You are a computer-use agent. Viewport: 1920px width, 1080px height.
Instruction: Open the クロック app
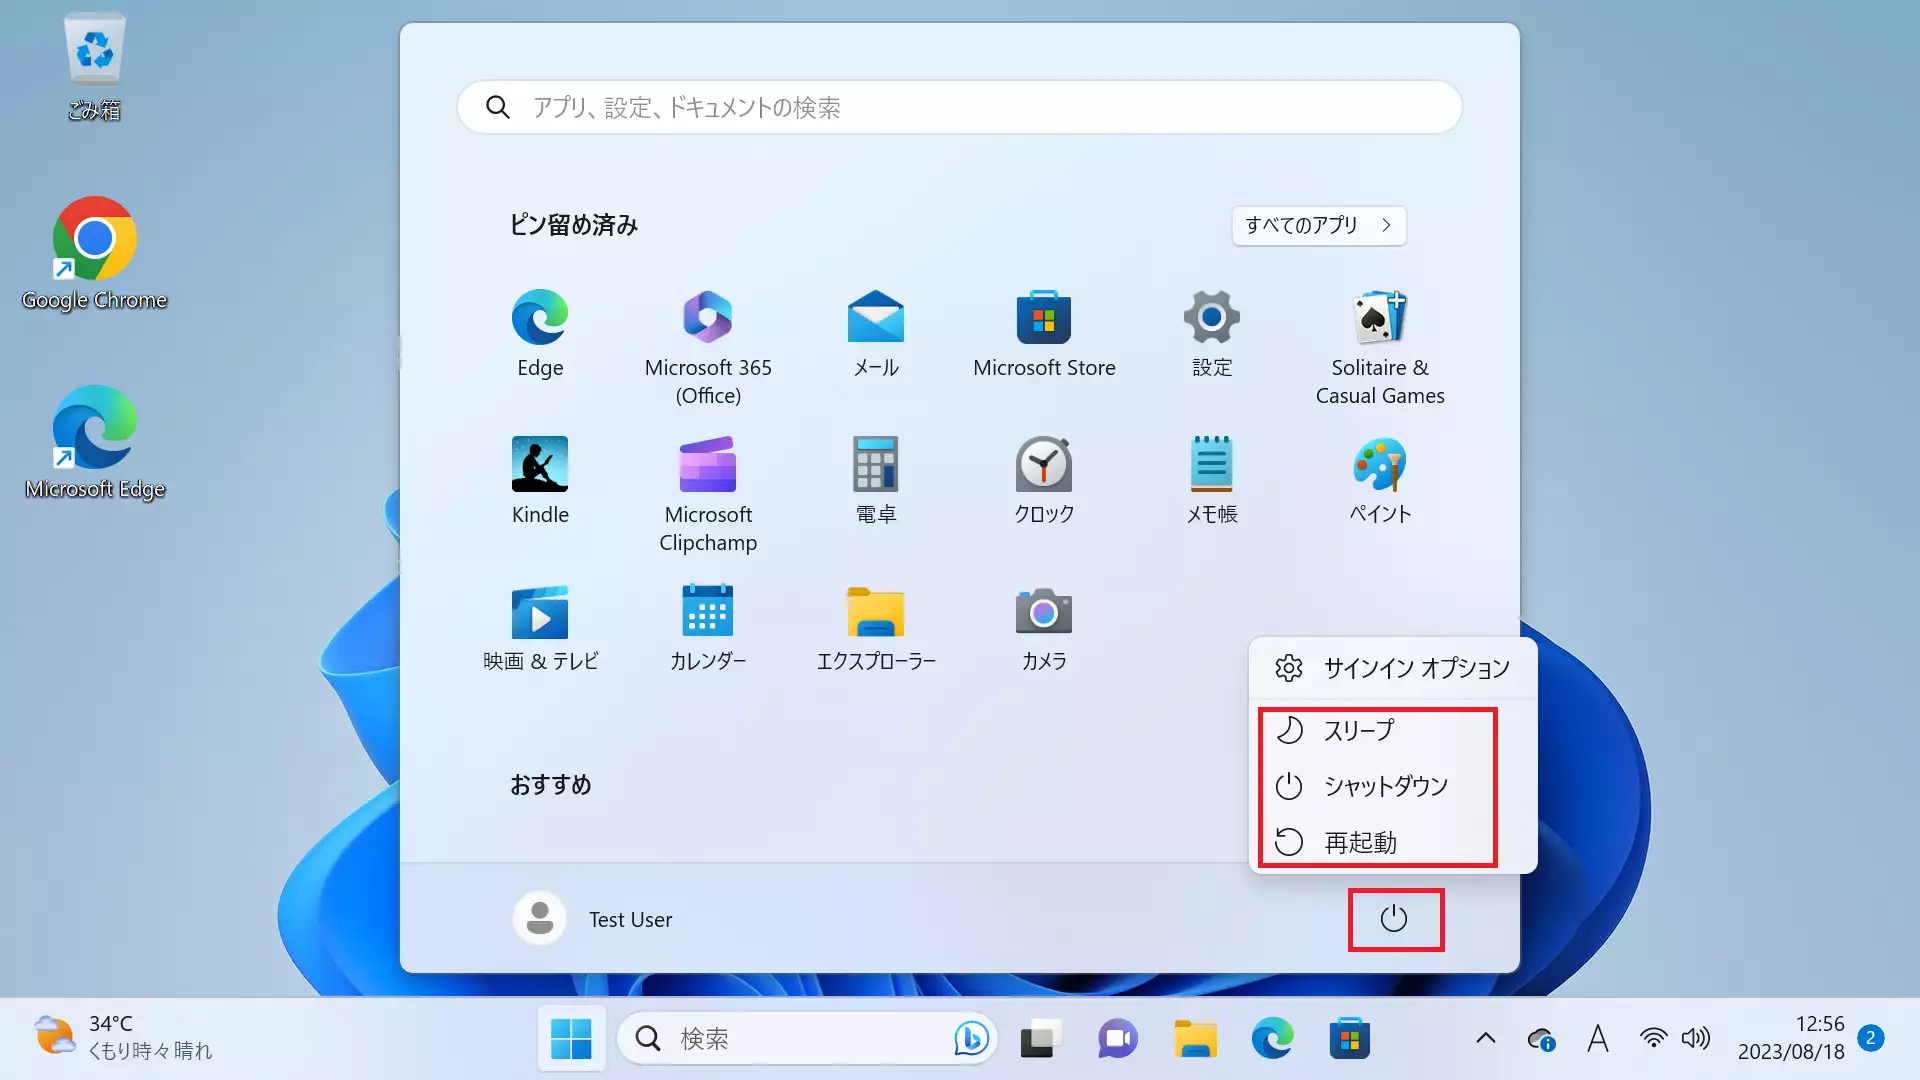[x=1044, y=481]
